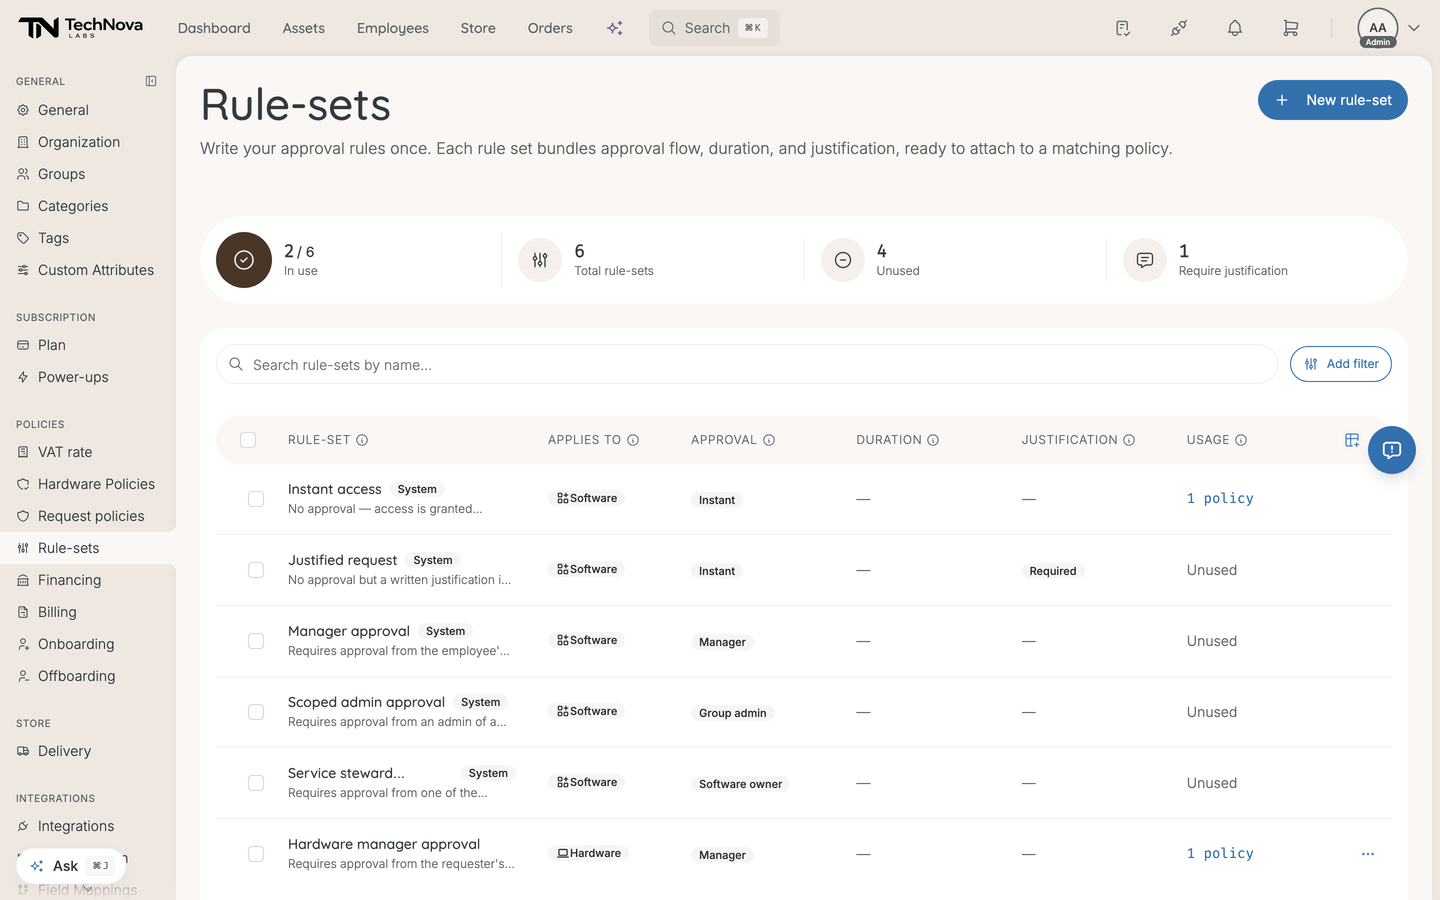Open Organization settings in sidebar
This screenshot has height=900, width=1440.
click(x=88, y=142)
